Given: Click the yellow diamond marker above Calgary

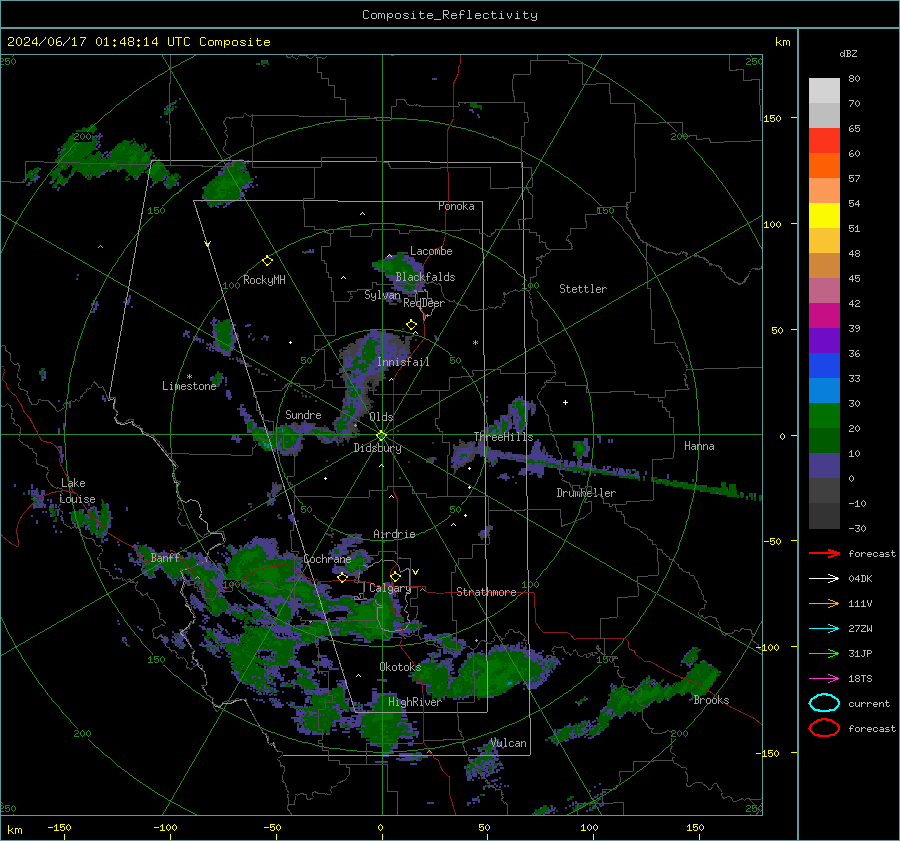Looking at the screenshot, I should pos(395,576).
